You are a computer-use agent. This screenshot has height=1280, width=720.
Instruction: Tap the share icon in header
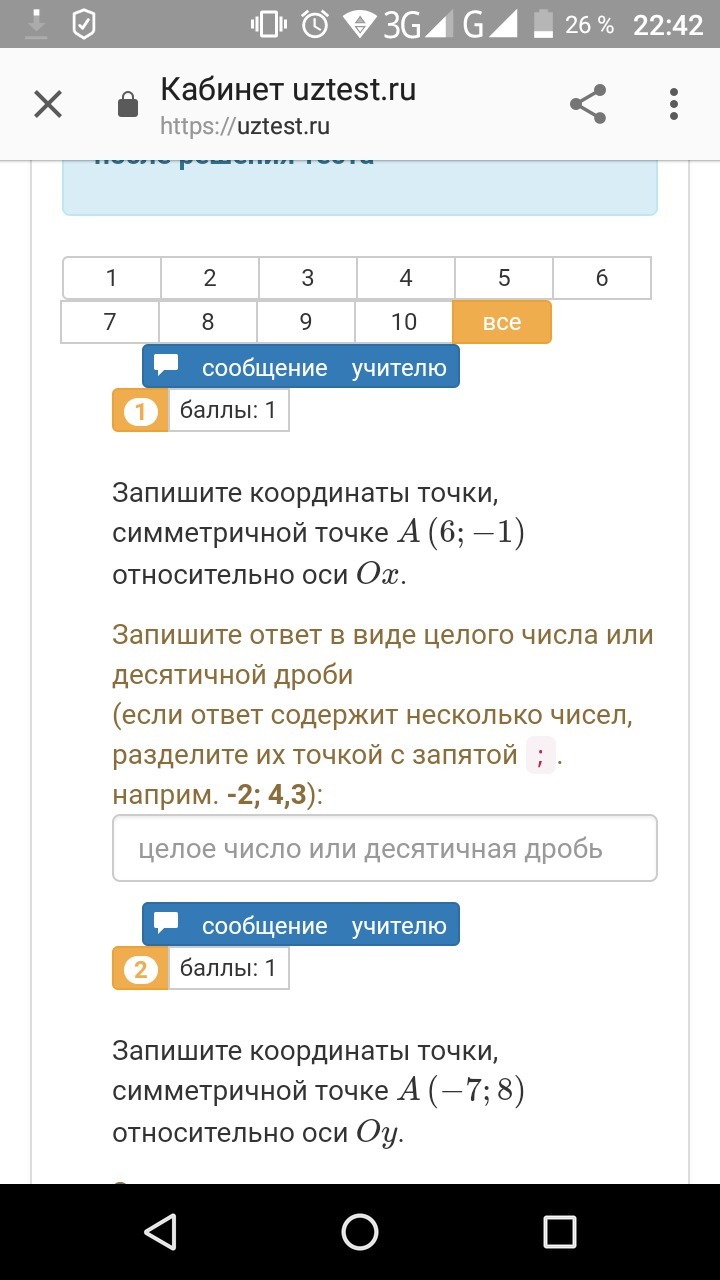click(588, 104)
